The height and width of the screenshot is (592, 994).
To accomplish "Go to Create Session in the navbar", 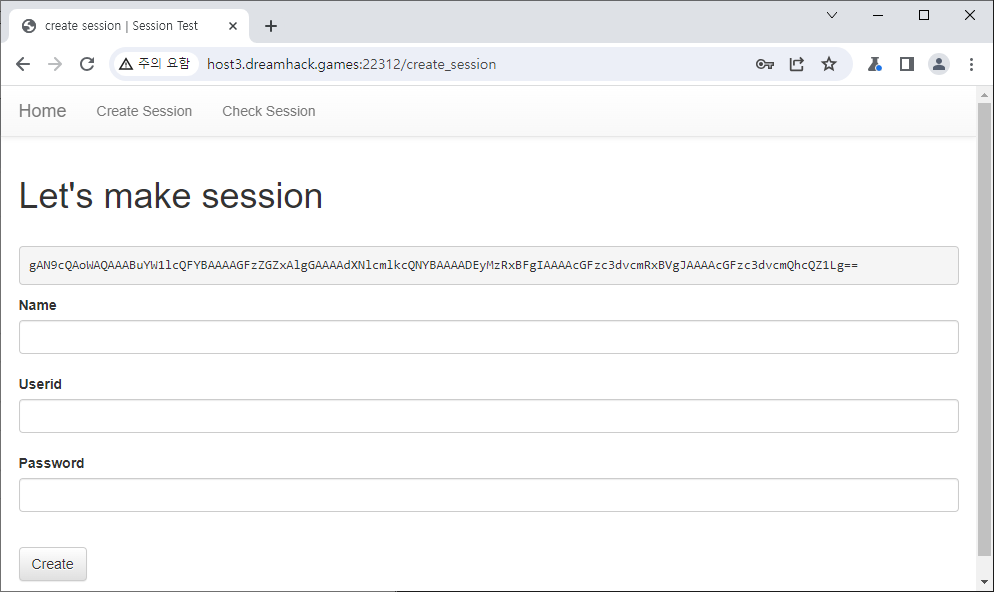I will click(x=144, y=111).
